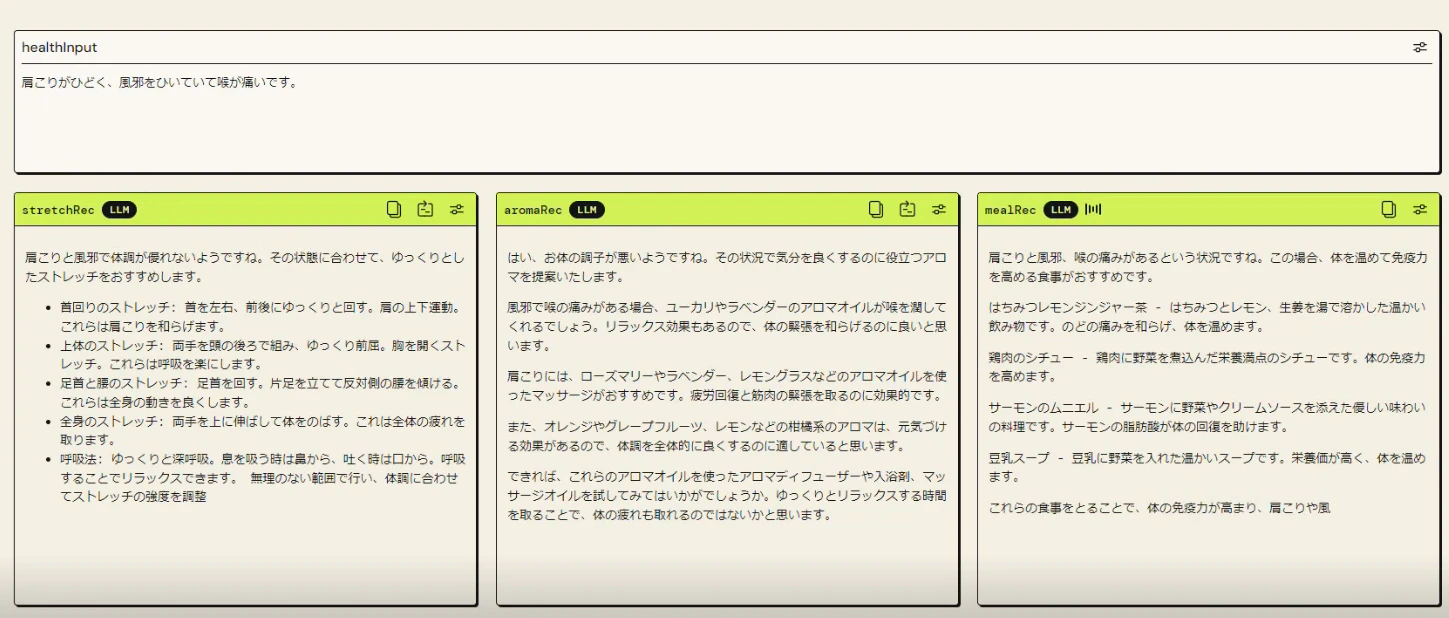Click aromaRec paragraph starting with 風邪で喉の痛みがある場合
Image resolution: width=1449 pixels, height=618 pixels.
point(727,326)
